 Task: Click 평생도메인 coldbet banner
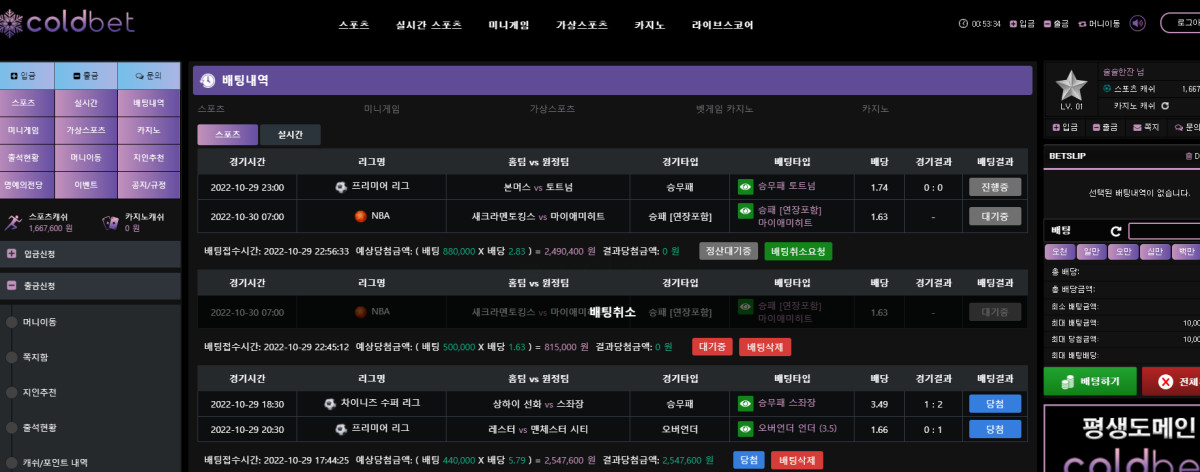[x=1121, y=438]
